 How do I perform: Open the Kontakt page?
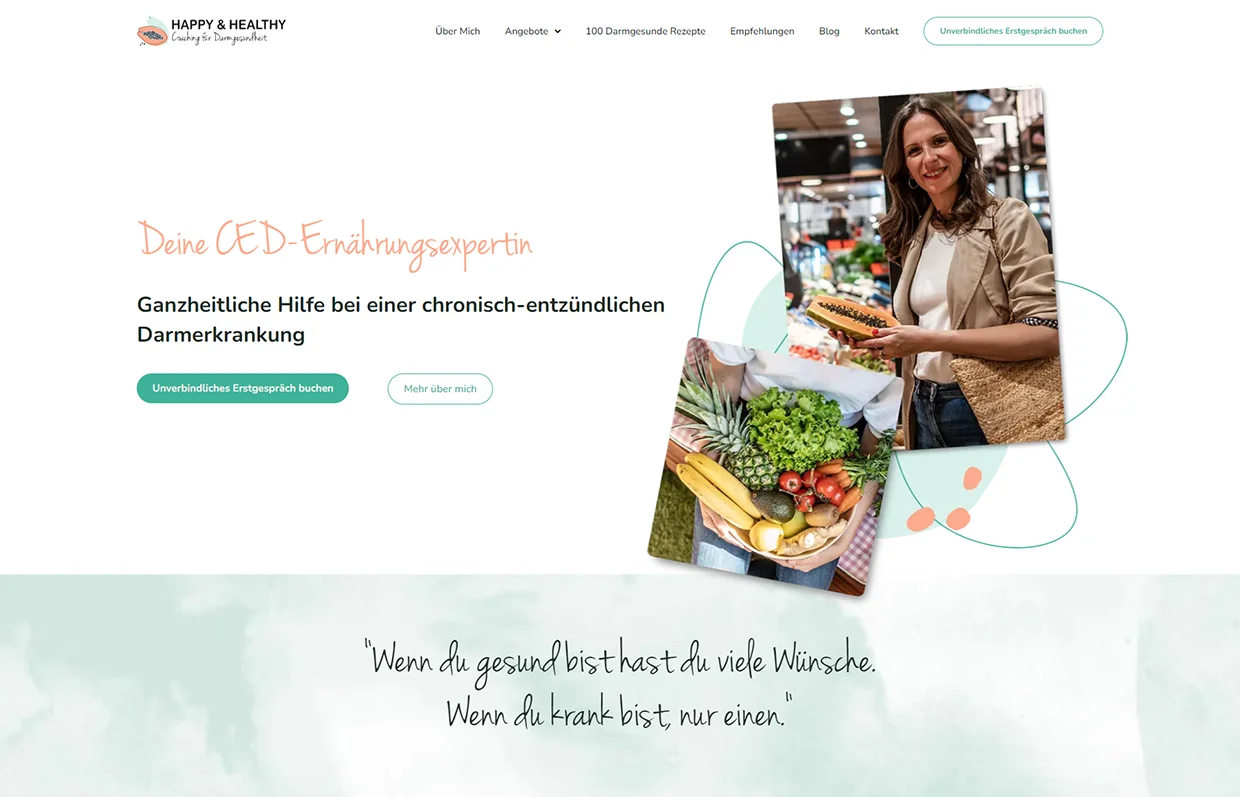tap(881, 31)
